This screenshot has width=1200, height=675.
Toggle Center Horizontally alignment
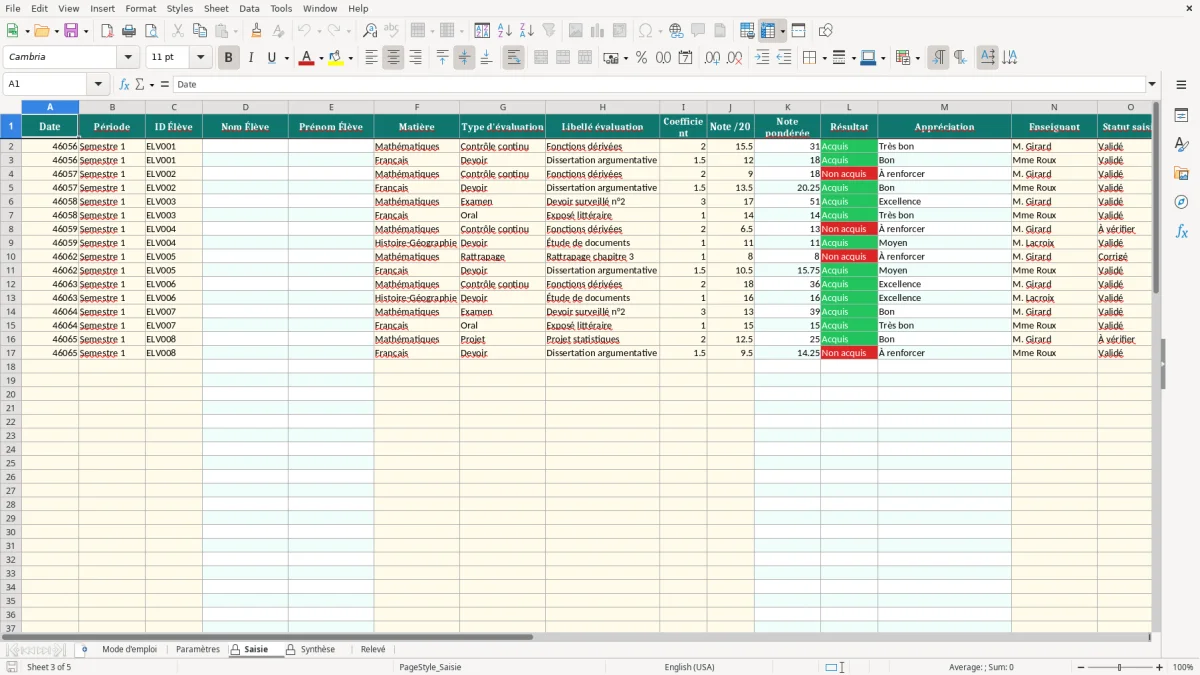coord(393,58)
